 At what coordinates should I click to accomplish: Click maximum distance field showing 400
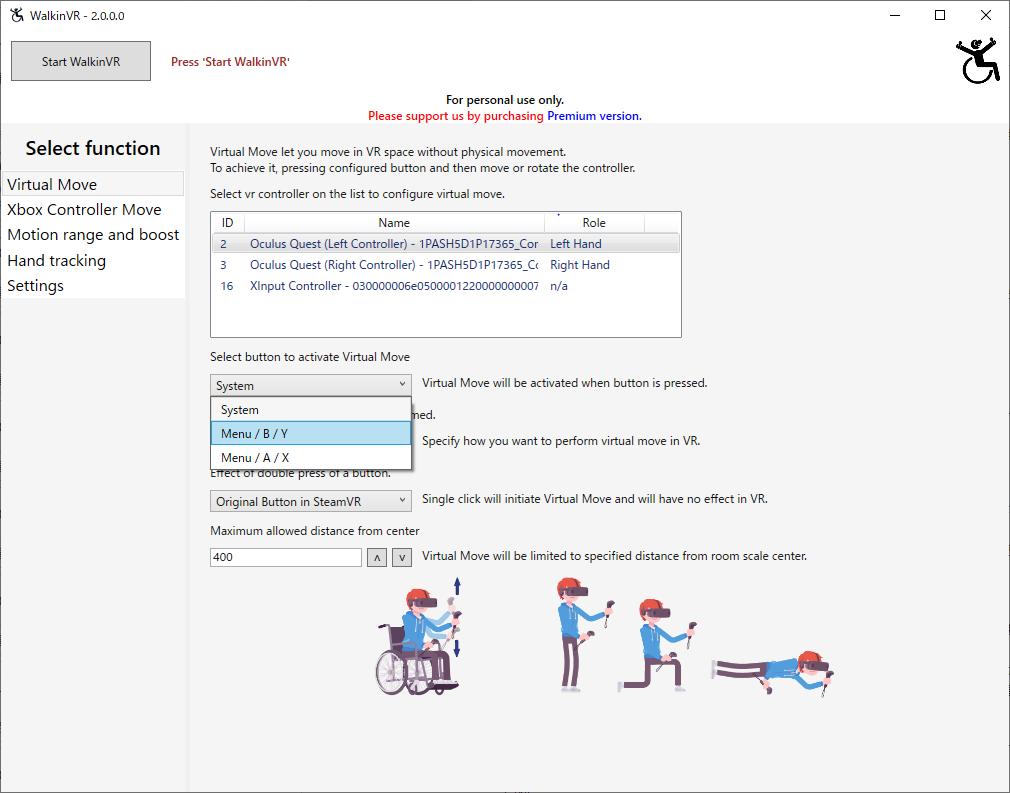click(286, 557)
